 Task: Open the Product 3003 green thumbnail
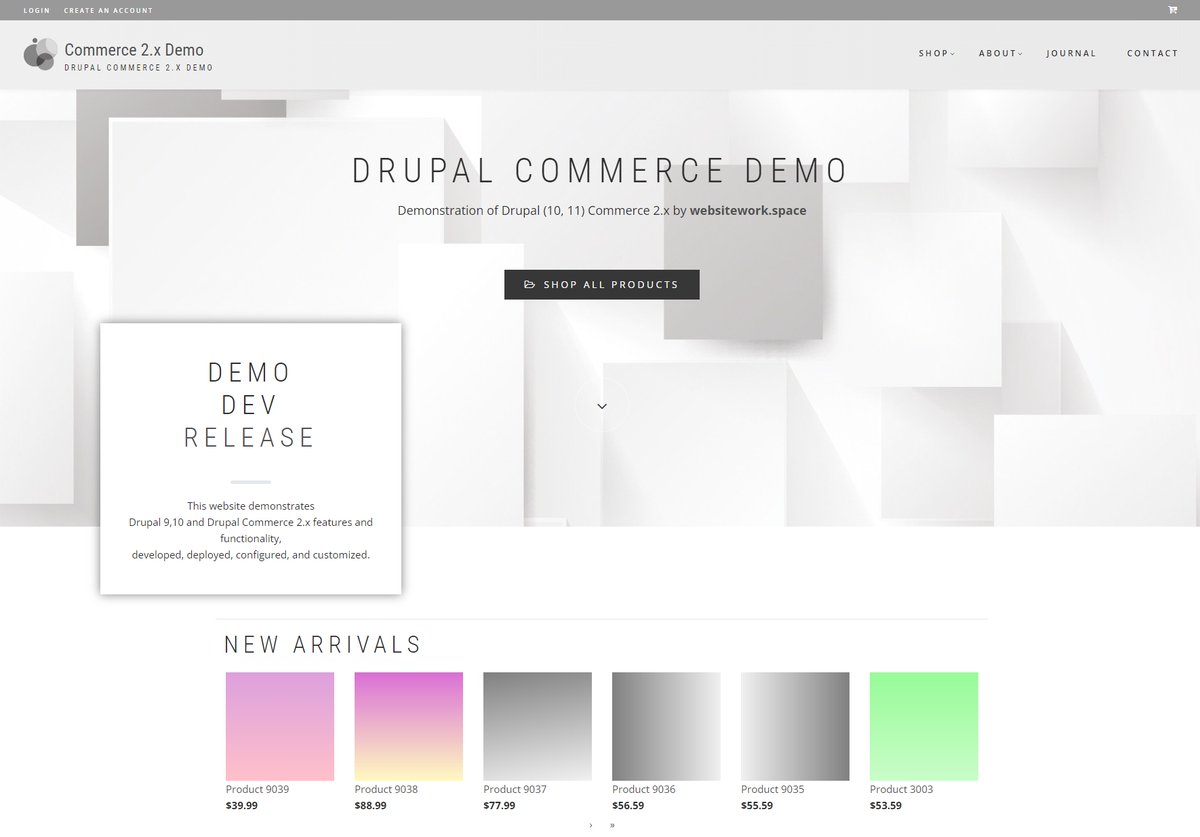click(x=923, y=726)
